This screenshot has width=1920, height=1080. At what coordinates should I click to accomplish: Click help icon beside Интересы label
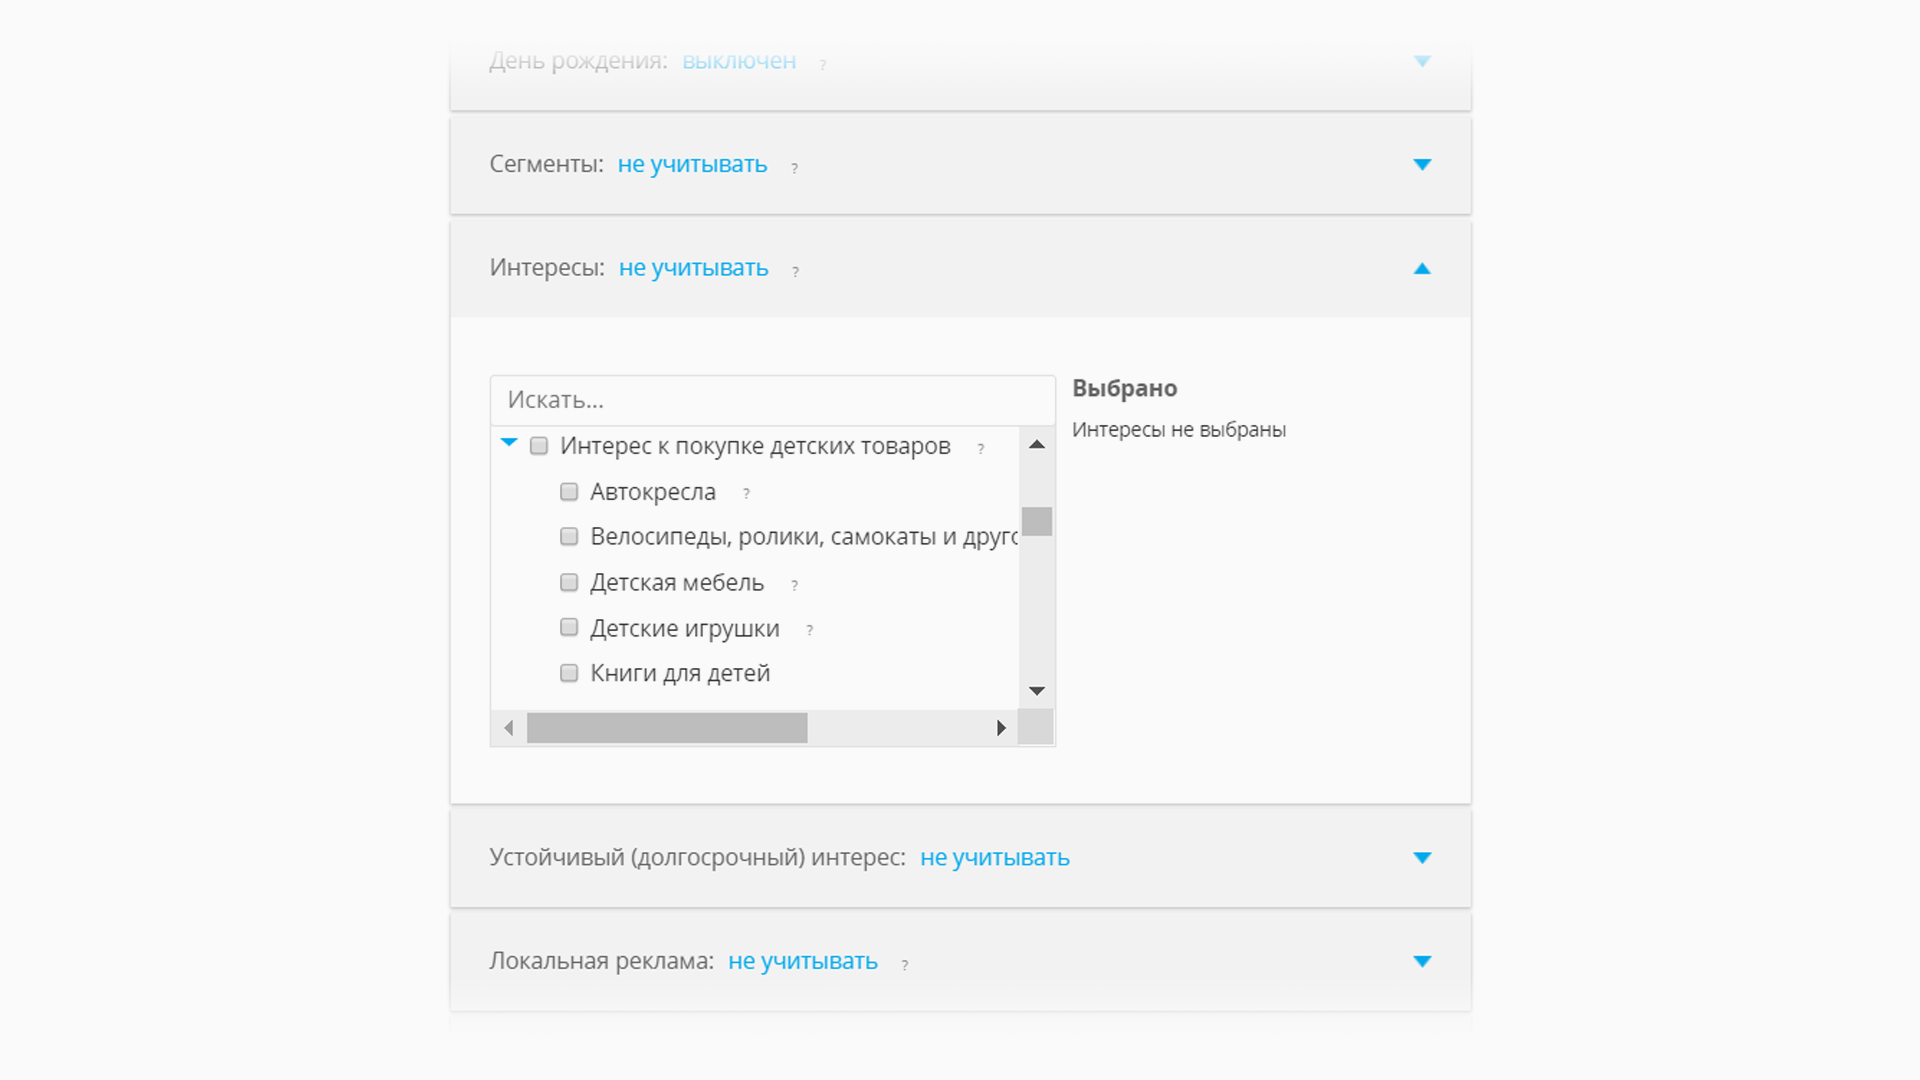pos(795,272)
